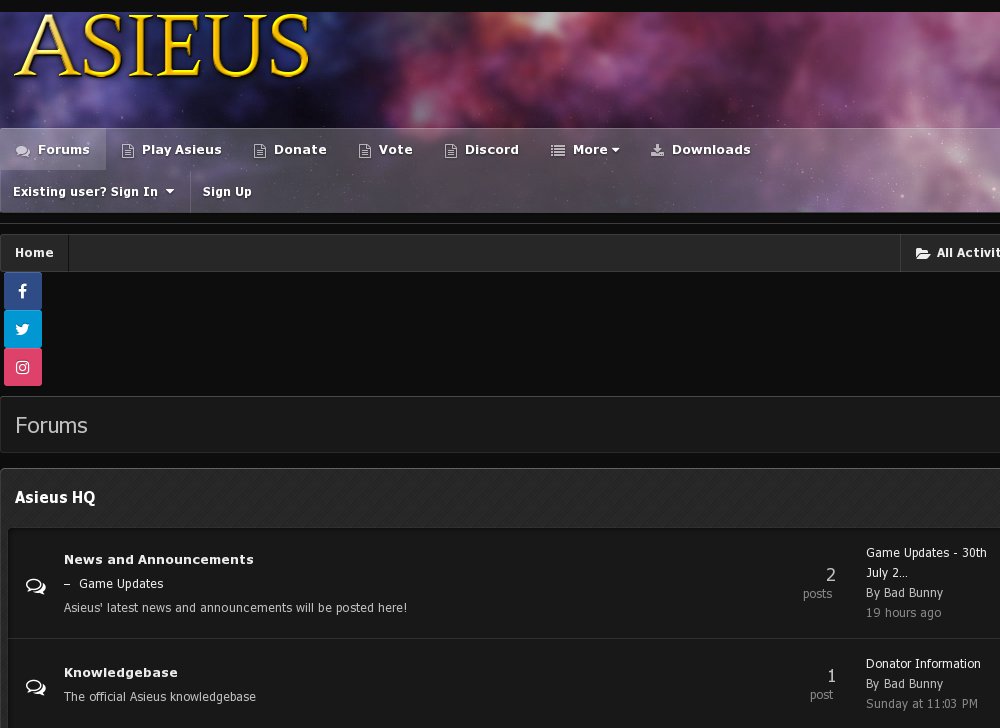
Task: Click the download tray icon
Action: pos(657,150)
